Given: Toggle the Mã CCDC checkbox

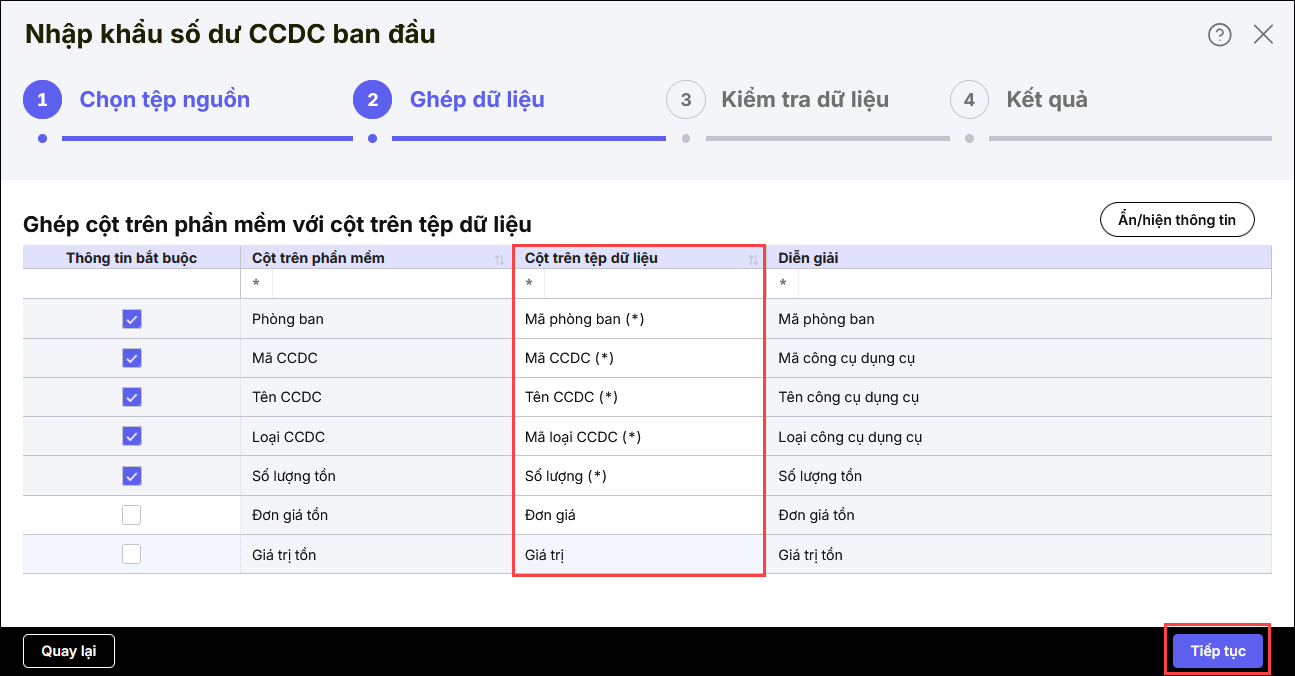Looking at the screenshot, I should [x=132, y=358].
